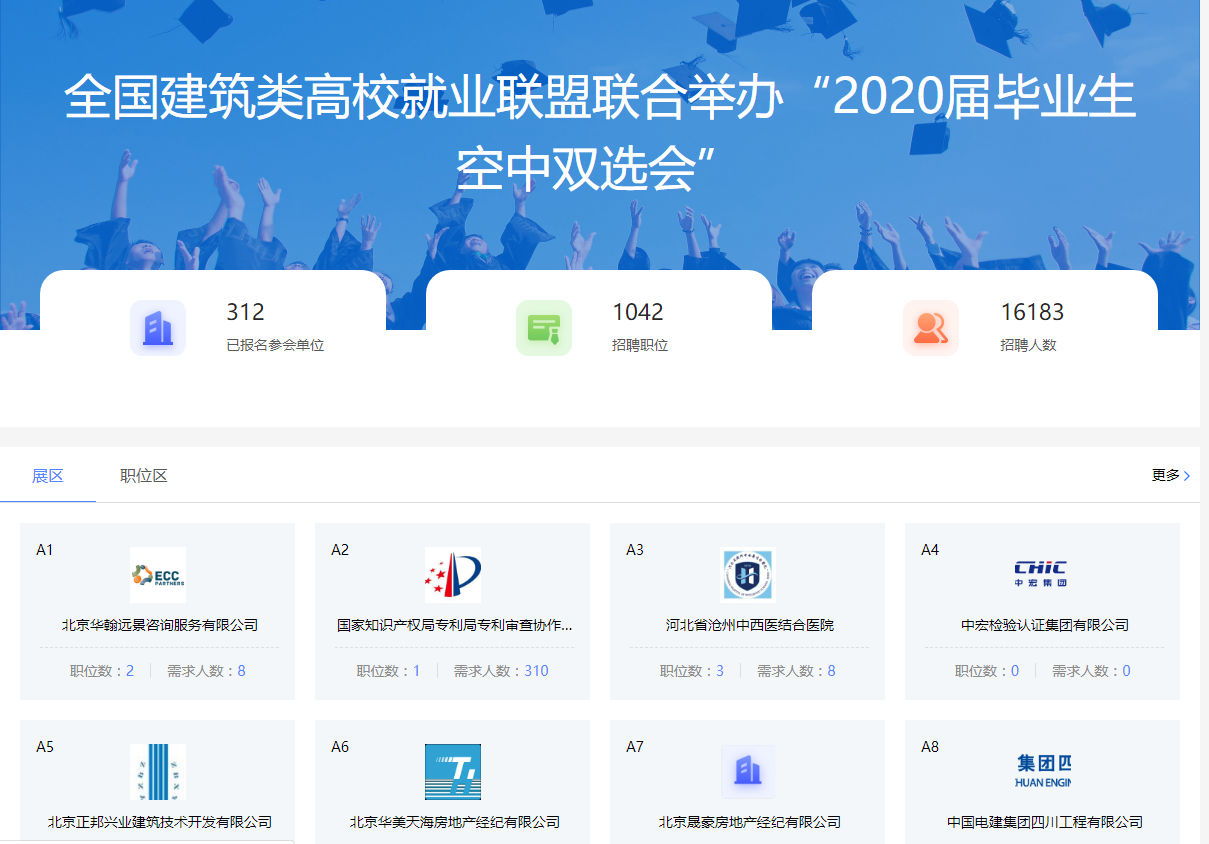
Task: Click the A8 集团四 Sichuan Engineering logo
Action: (1042, 772)
